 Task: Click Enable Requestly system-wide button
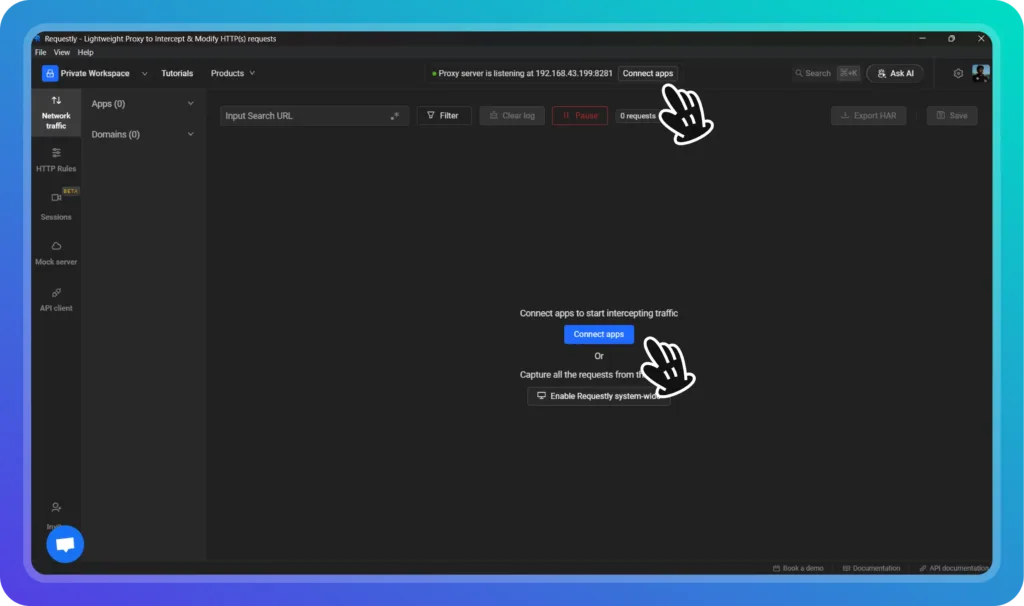pyautogui.click(x=599, y=396)
